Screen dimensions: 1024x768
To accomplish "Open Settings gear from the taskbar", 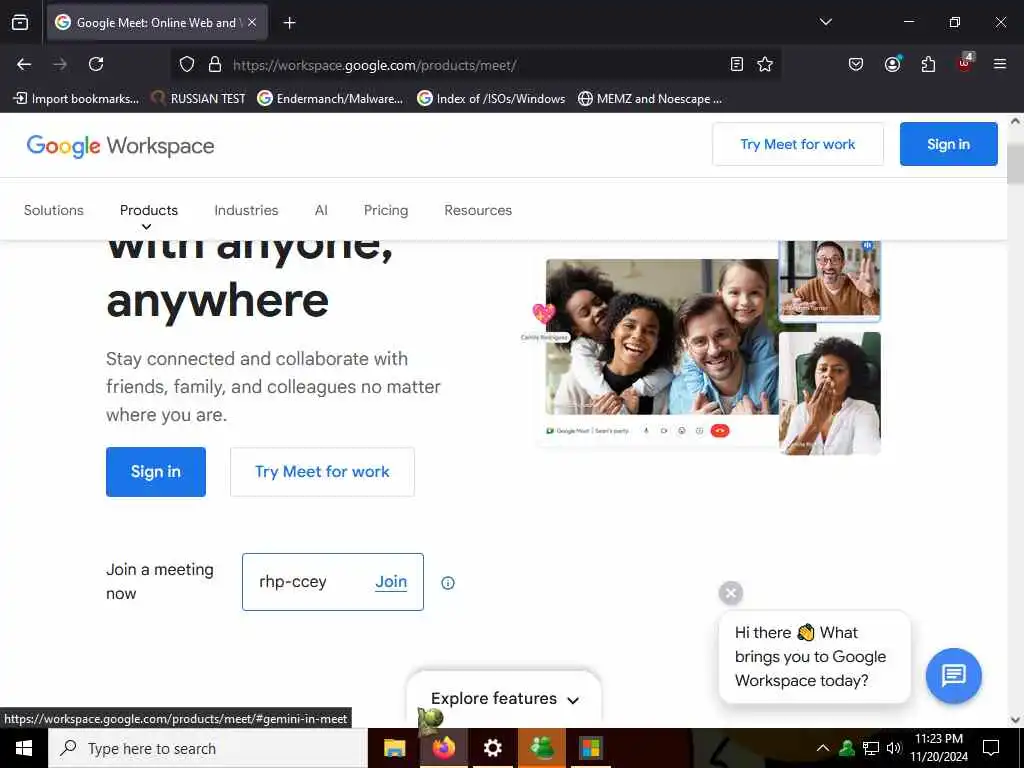I will [492, 748].
